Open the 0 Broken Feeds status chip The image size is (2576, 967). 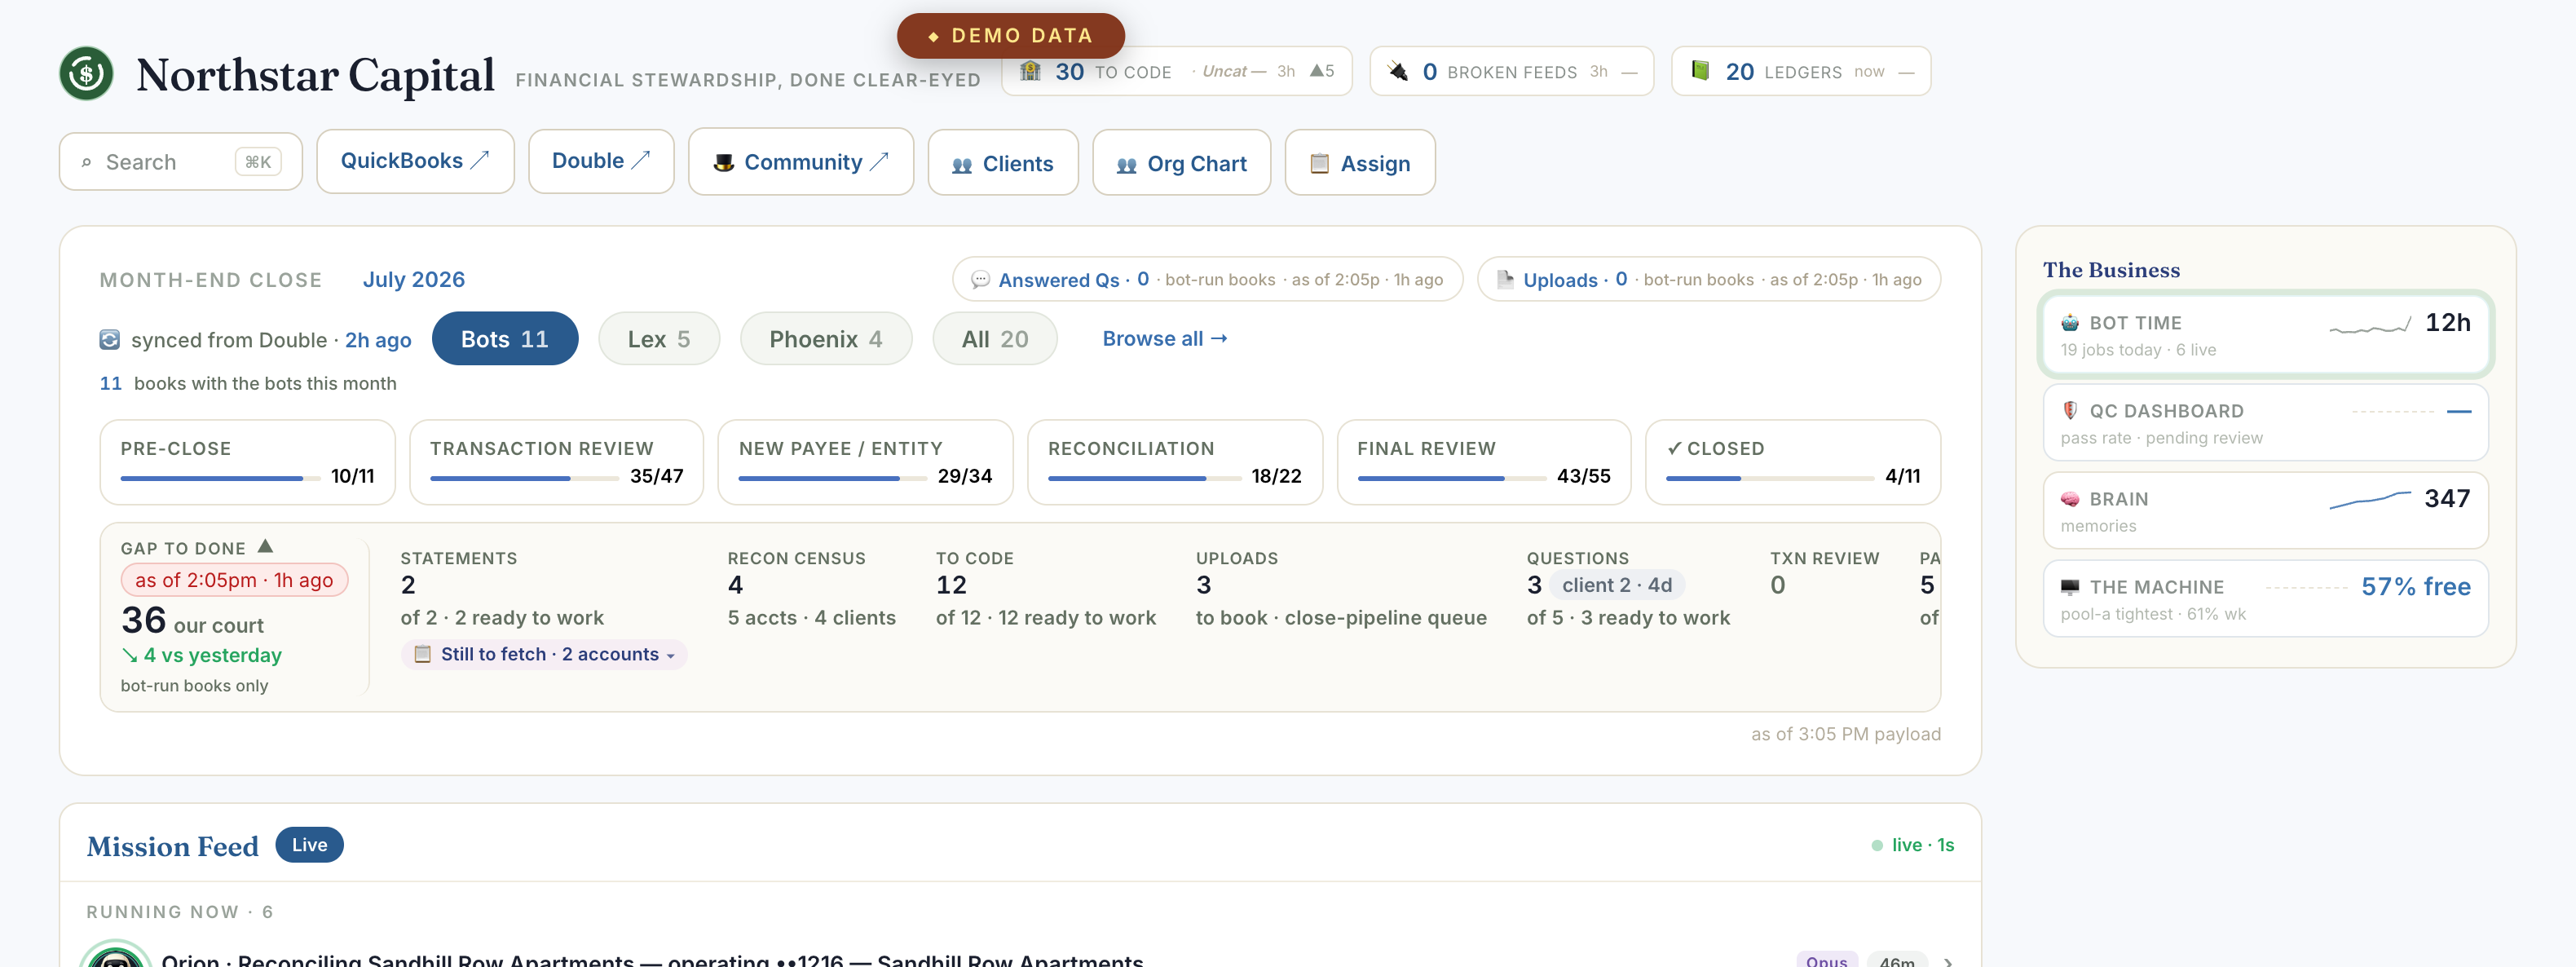pos(1512,71)
